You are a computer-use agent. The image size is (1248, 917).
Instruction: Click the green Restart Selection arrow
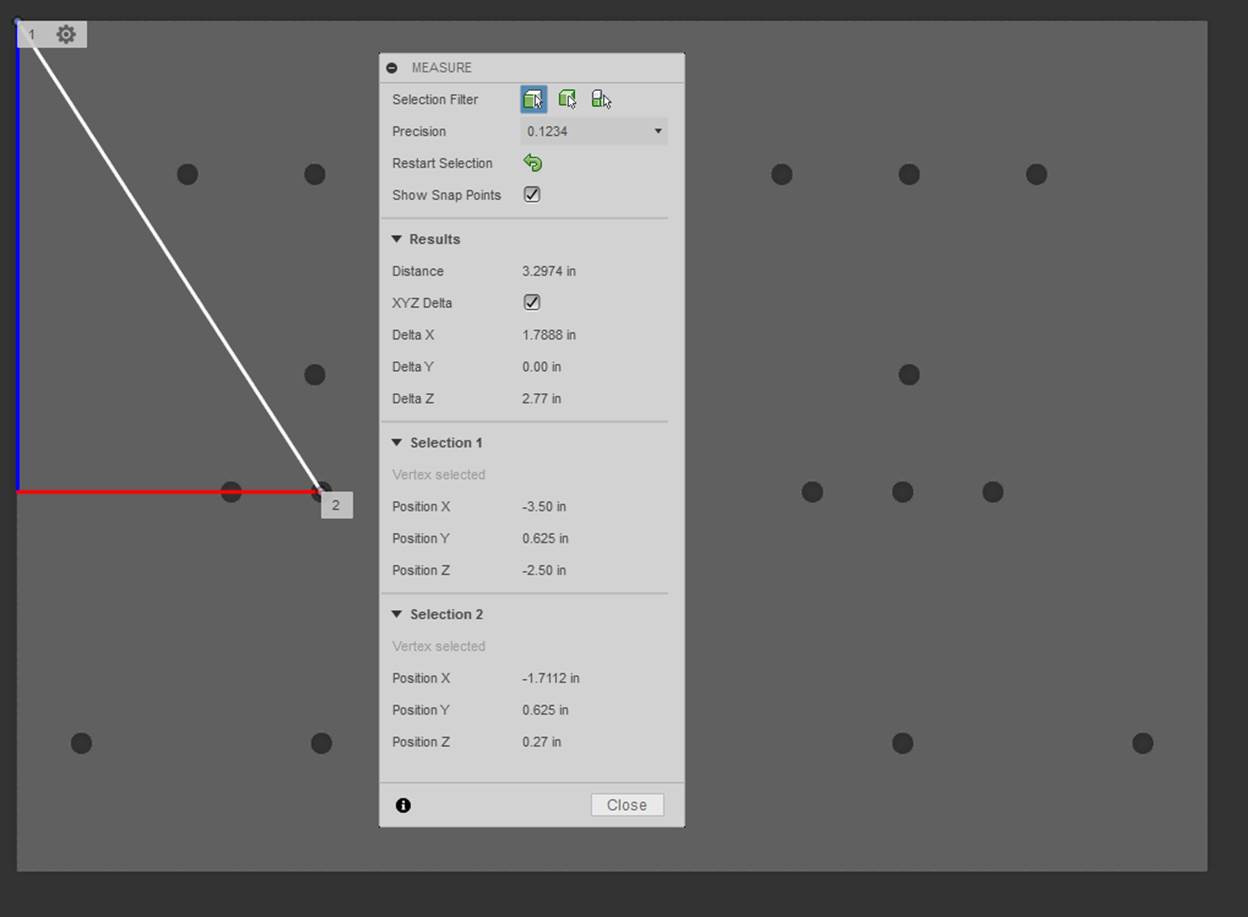tap(533, 163)
